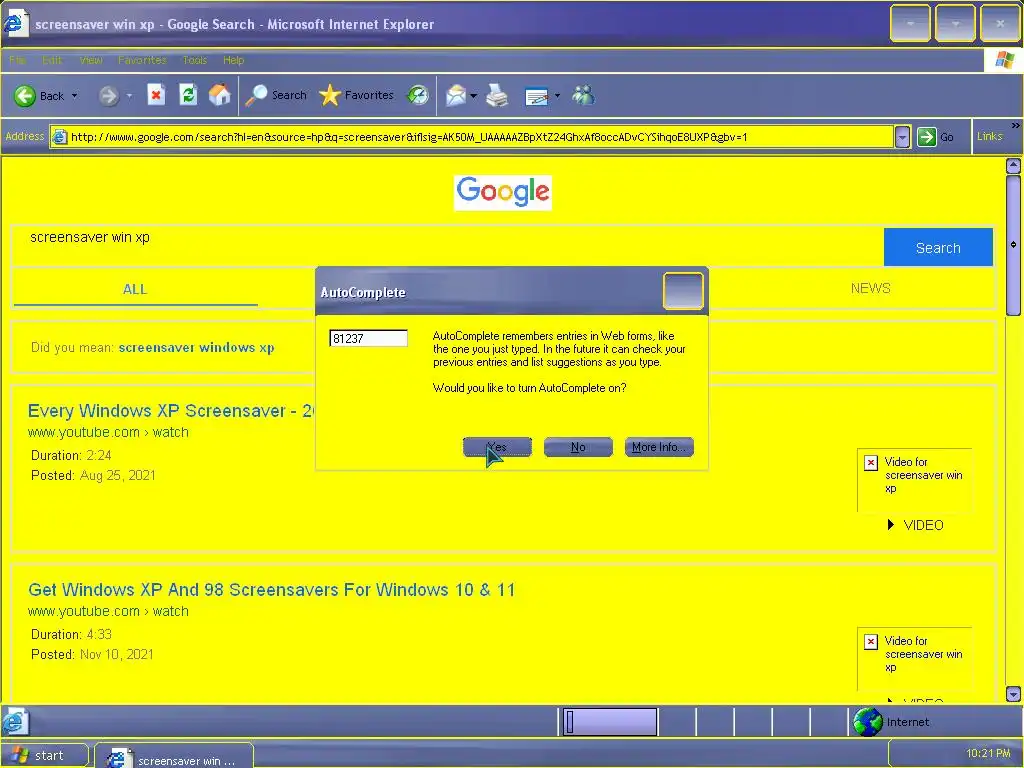Screen dimensions: 1024x768
Task: Open the Back history dropdown arrow
Action: click(74, 96)
